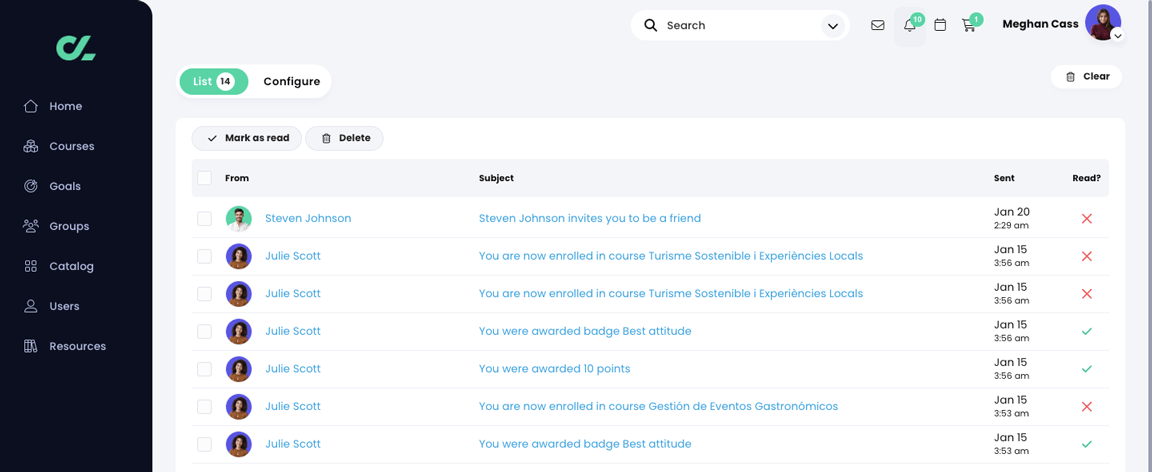1152x472 pixels.
Task: Check the Gestión de Eventos Gastronómicos row checkbox
Action: coord(204,407)
